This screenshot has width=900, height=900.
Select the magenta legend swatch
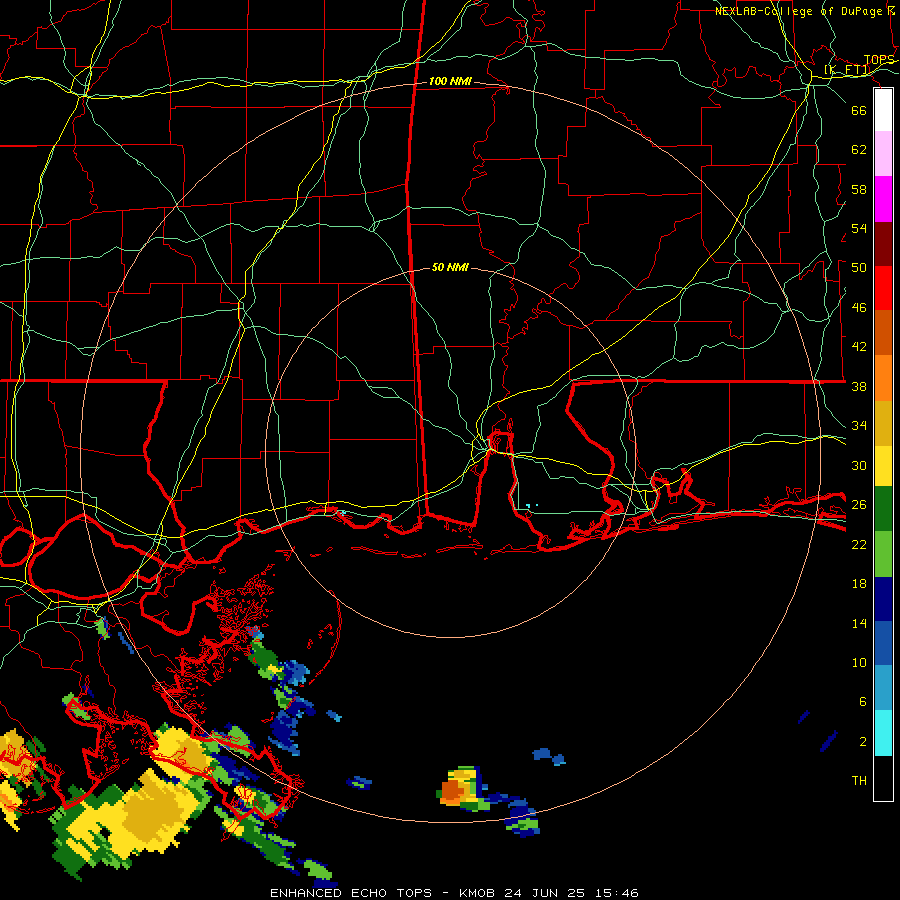tap(883, 199)
